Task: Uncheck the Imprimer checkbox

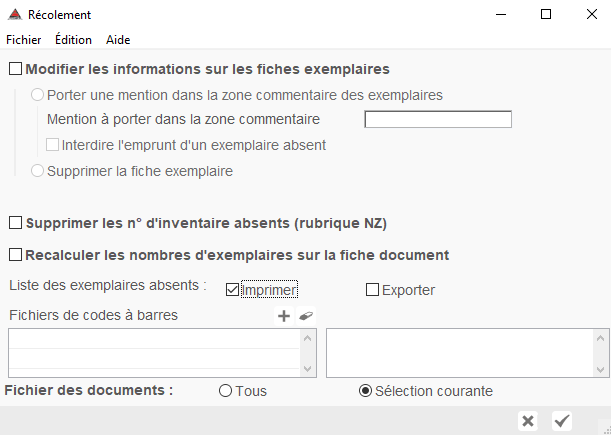Action: pyautogui.click(x=232, y=290)
